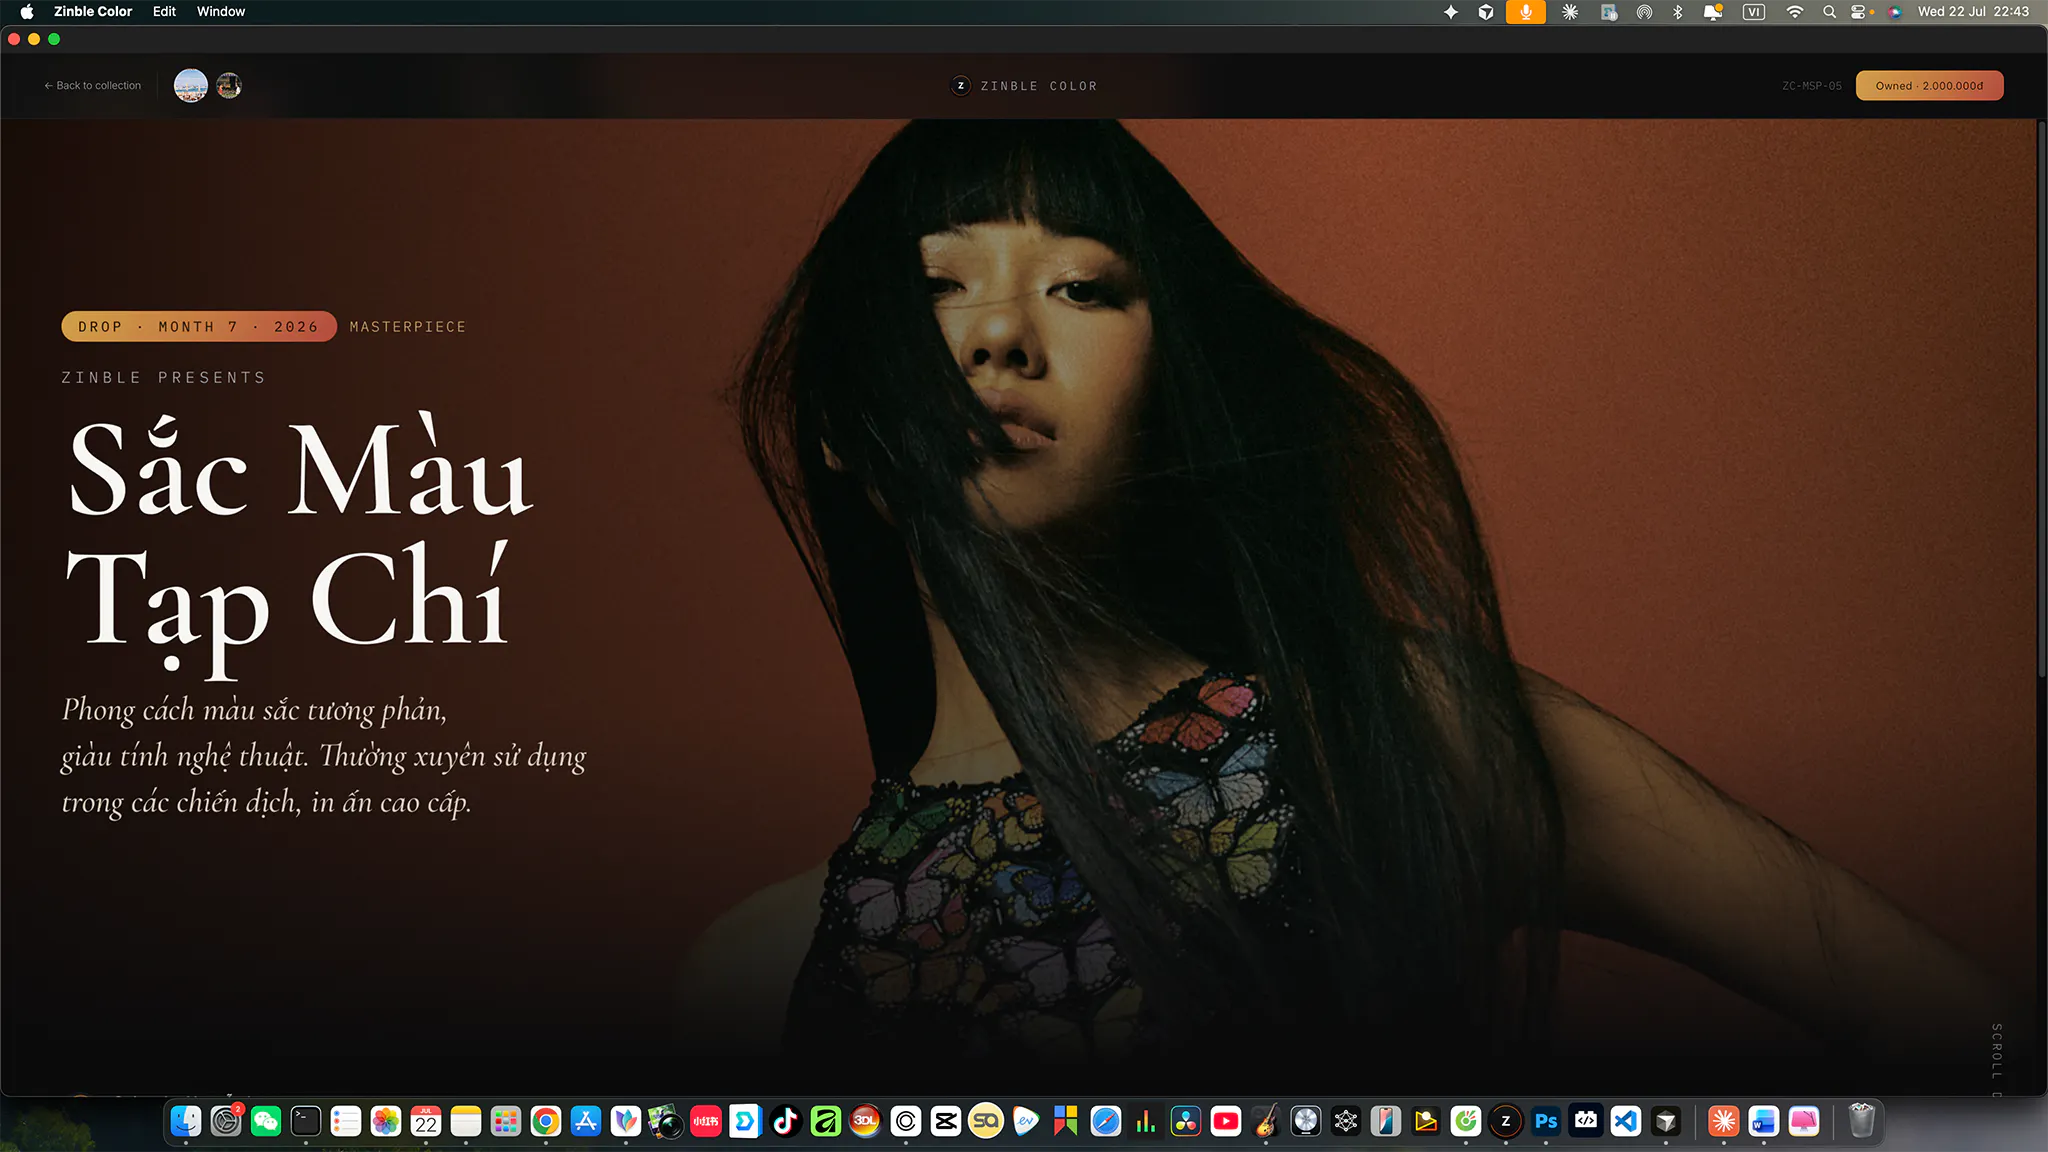2048x1152 pixels.
Task: Open the Zinble Color app menu
Action: point(93,11)
